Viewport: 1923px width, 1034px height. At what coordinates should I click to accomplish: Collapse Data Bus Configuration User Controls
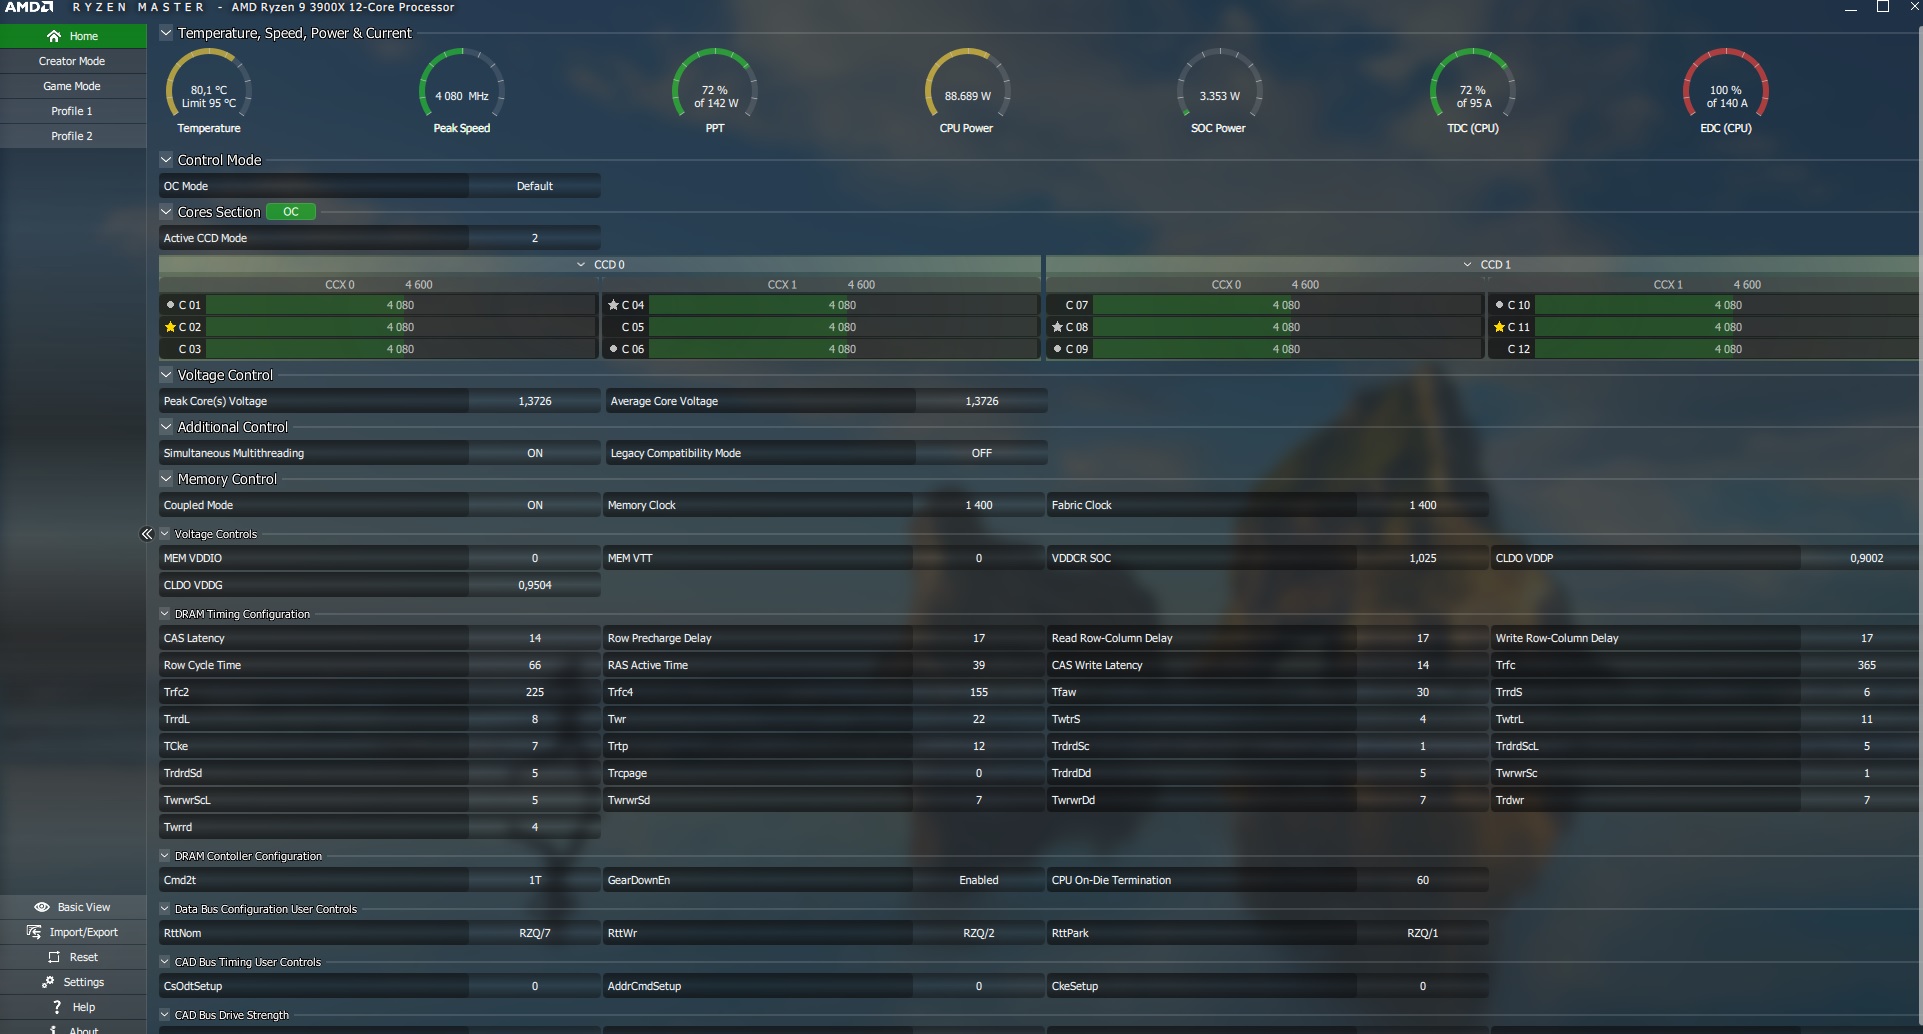165,909
